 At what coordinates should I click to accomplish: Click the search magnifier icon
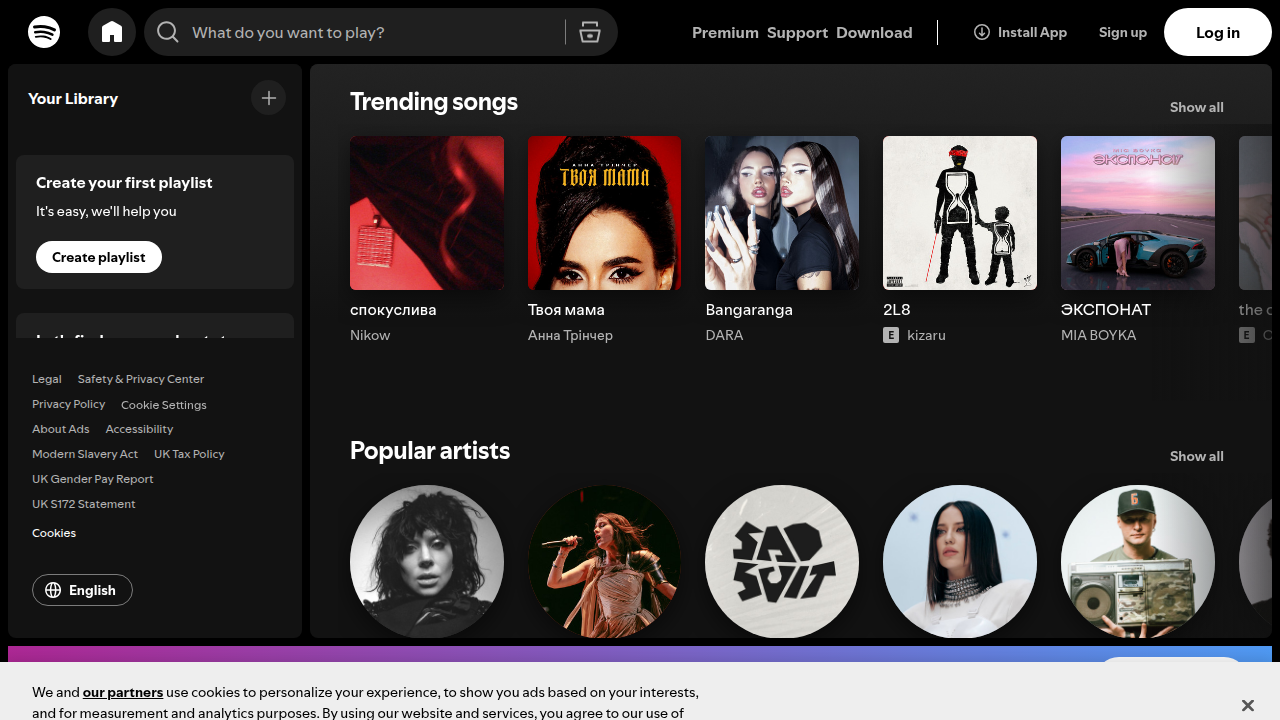click(x=168, y=32)
